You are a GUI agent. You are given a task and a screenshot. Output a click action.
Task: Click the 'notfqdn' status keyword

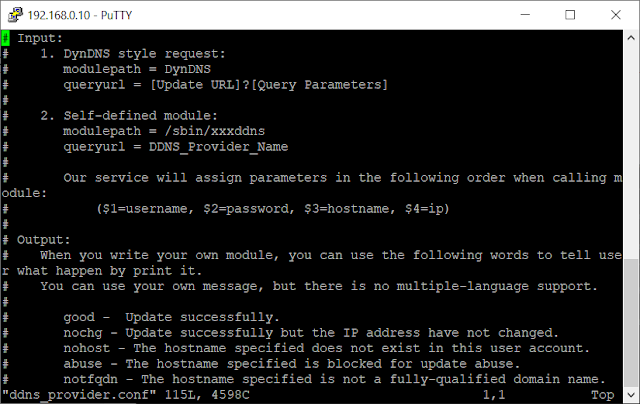(x=91, y=379)
